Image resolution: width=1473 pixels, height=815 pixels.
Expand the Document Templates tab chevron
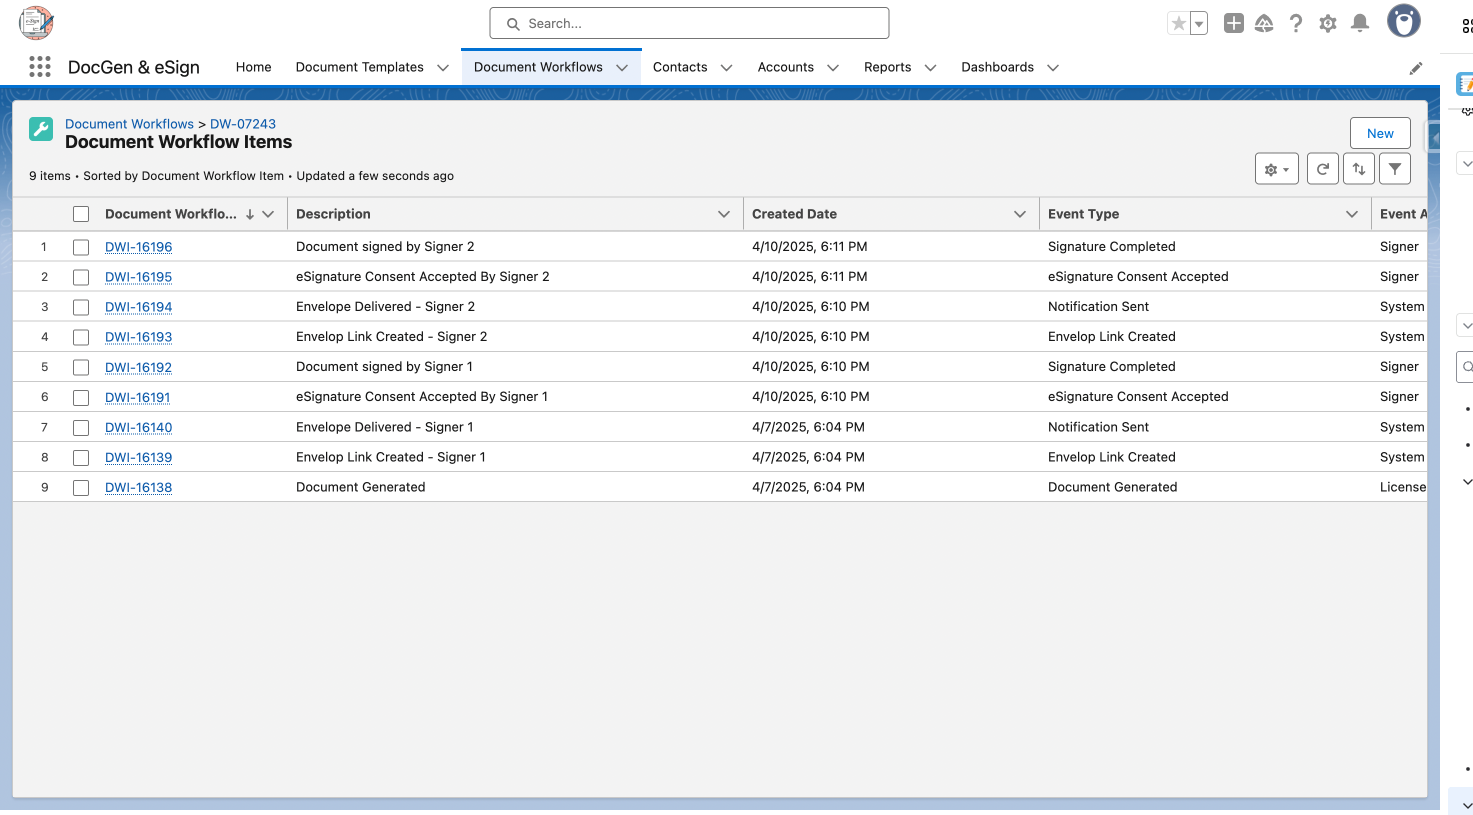click(x=443, y=68)
